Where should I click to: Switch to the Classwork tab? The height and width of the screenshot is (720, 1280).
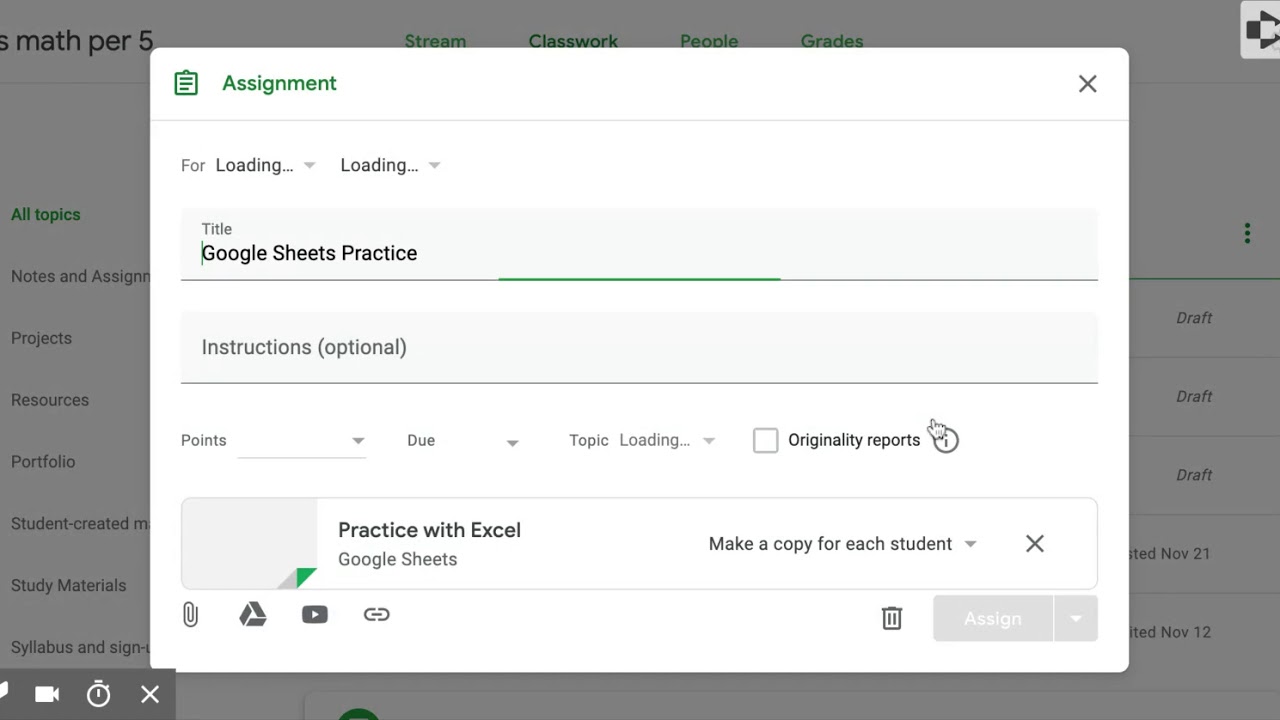[x=573, y=41]
